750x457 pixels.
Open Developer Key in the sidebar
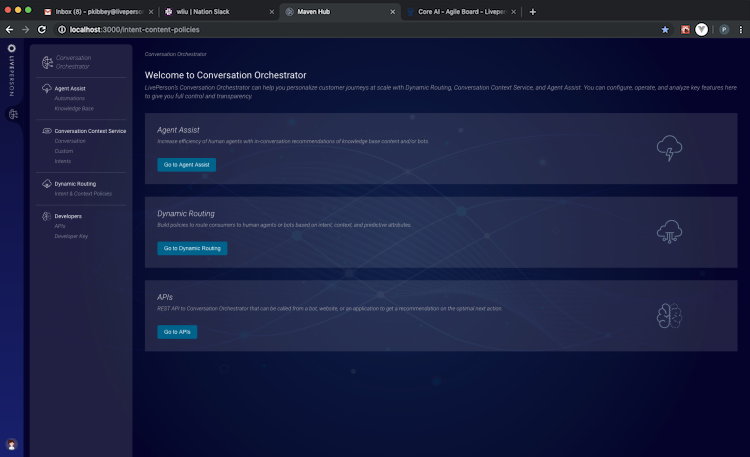pyautogui.click(x=71, y=236)
